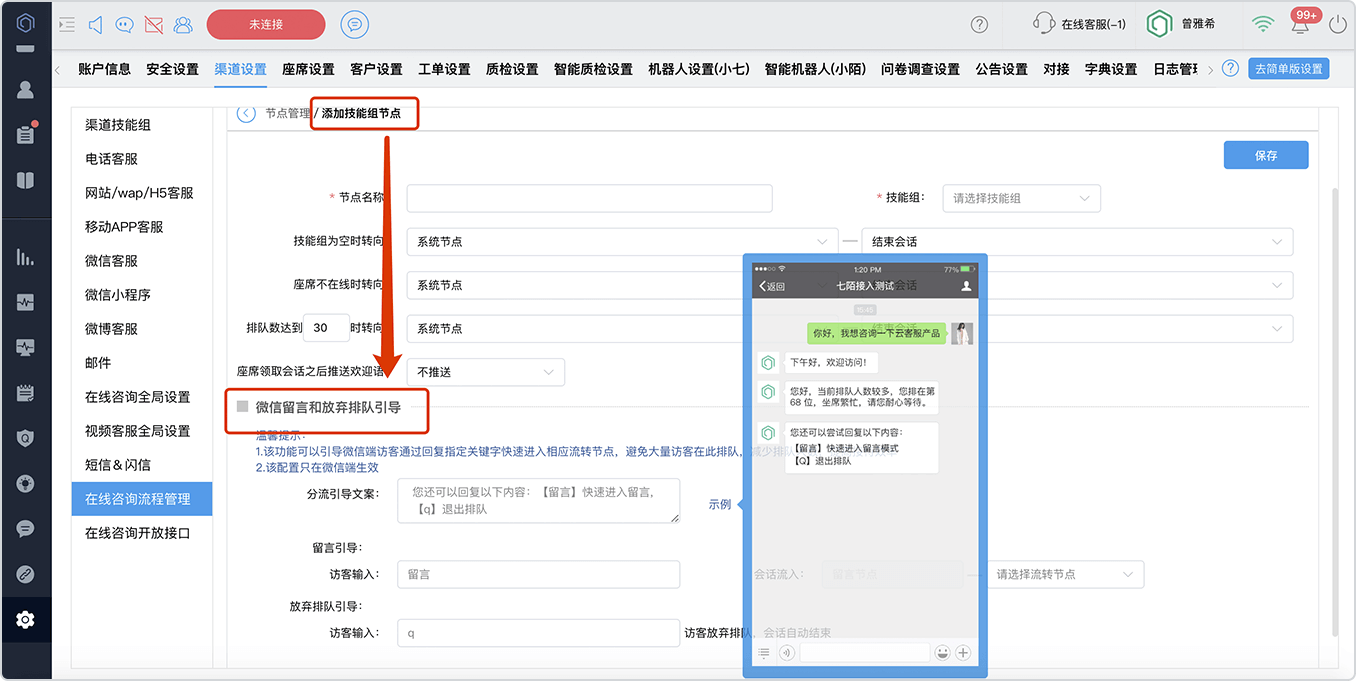
Task: Open the settings gear in left sidebar
Action: (25, 620)
